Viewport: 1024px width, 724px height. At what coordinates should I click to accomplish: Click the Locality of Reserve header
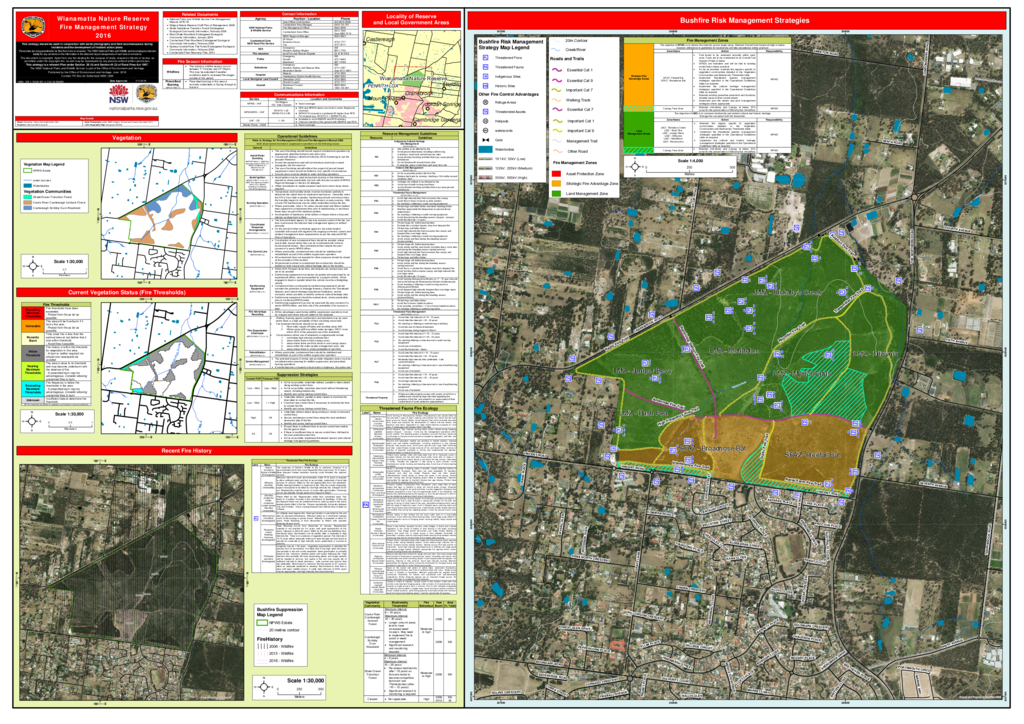pyautogui.click(x=411, y=19)
